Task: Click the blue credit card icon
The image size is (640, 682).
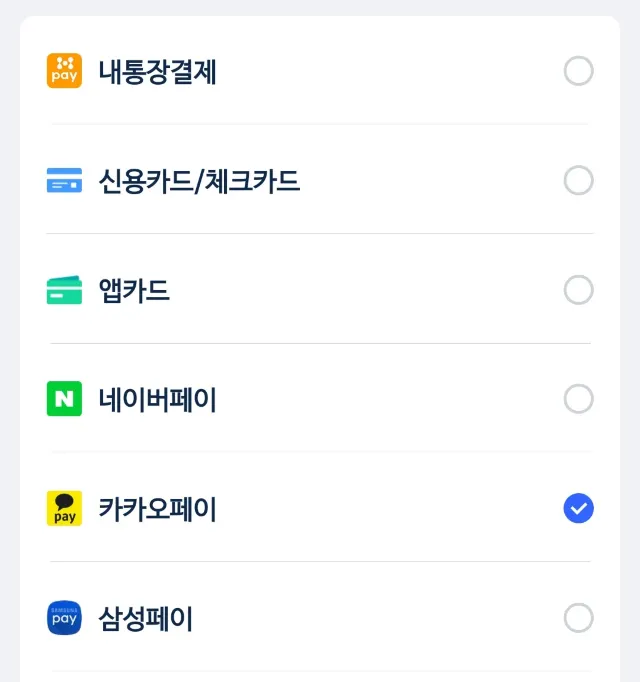Action: tap(64, 181)
